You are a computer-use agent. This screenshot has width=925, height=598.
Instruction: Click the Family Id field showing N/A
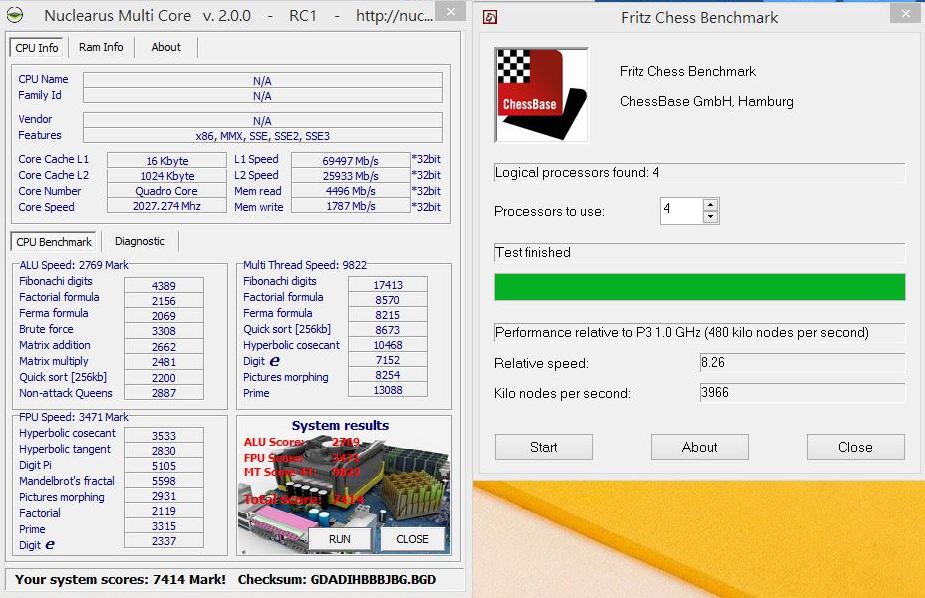coord(263,96)
